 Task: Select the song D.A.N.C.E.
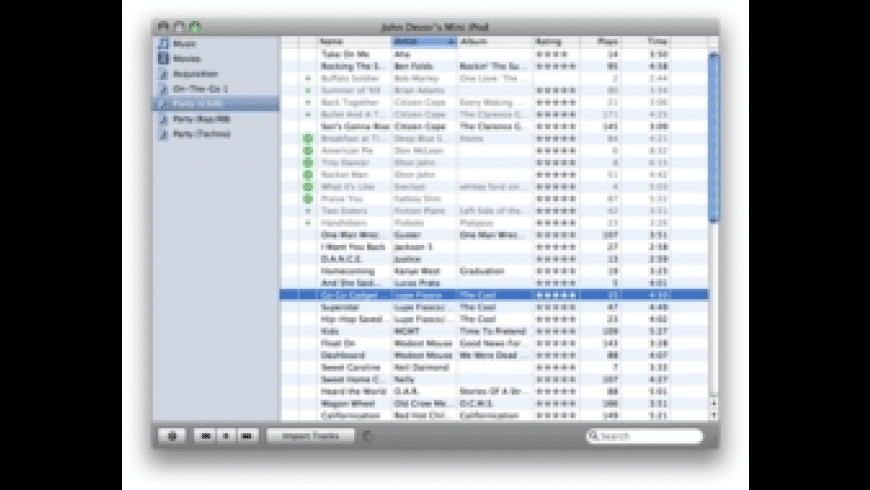[x=341, y=259]
